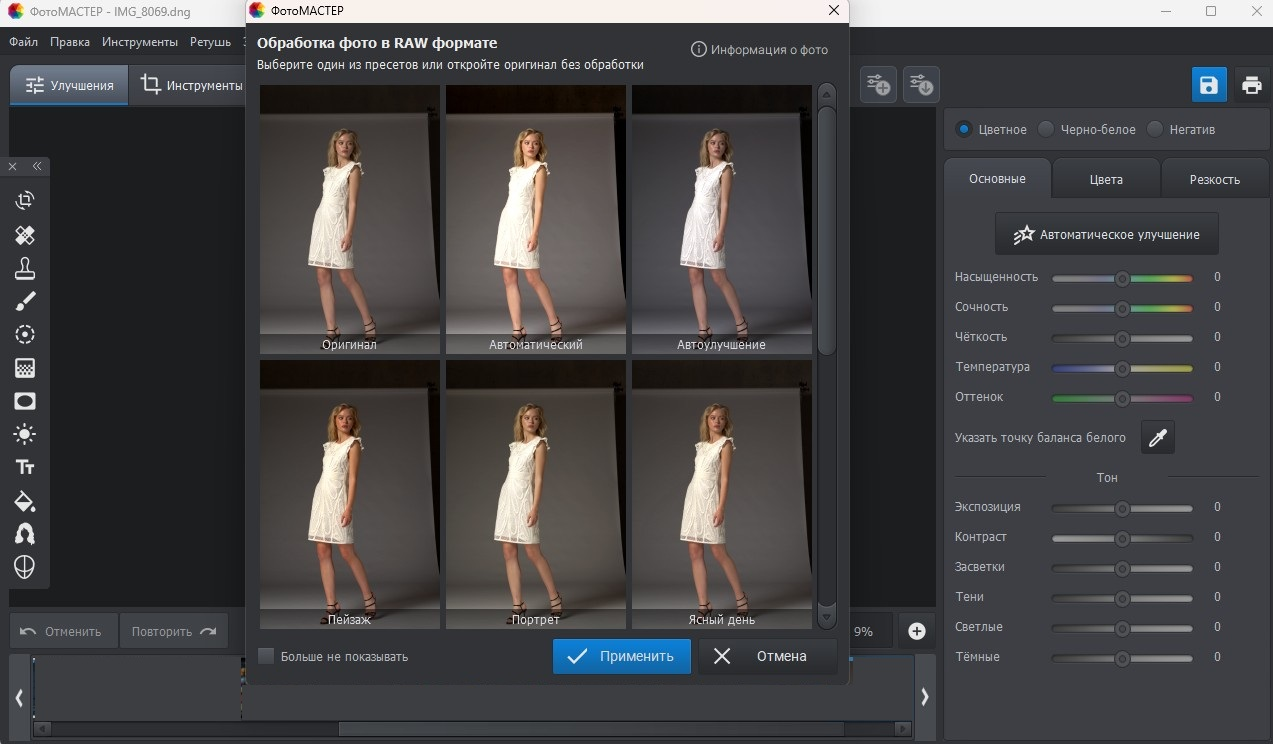Collapse the left tool panel with double chevron
1273x744 pixels.
(x=37, y=167)
